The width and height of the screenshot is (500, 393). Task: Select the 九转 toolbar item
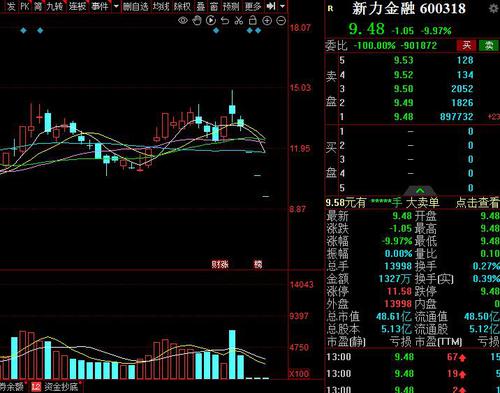point(54,6)
